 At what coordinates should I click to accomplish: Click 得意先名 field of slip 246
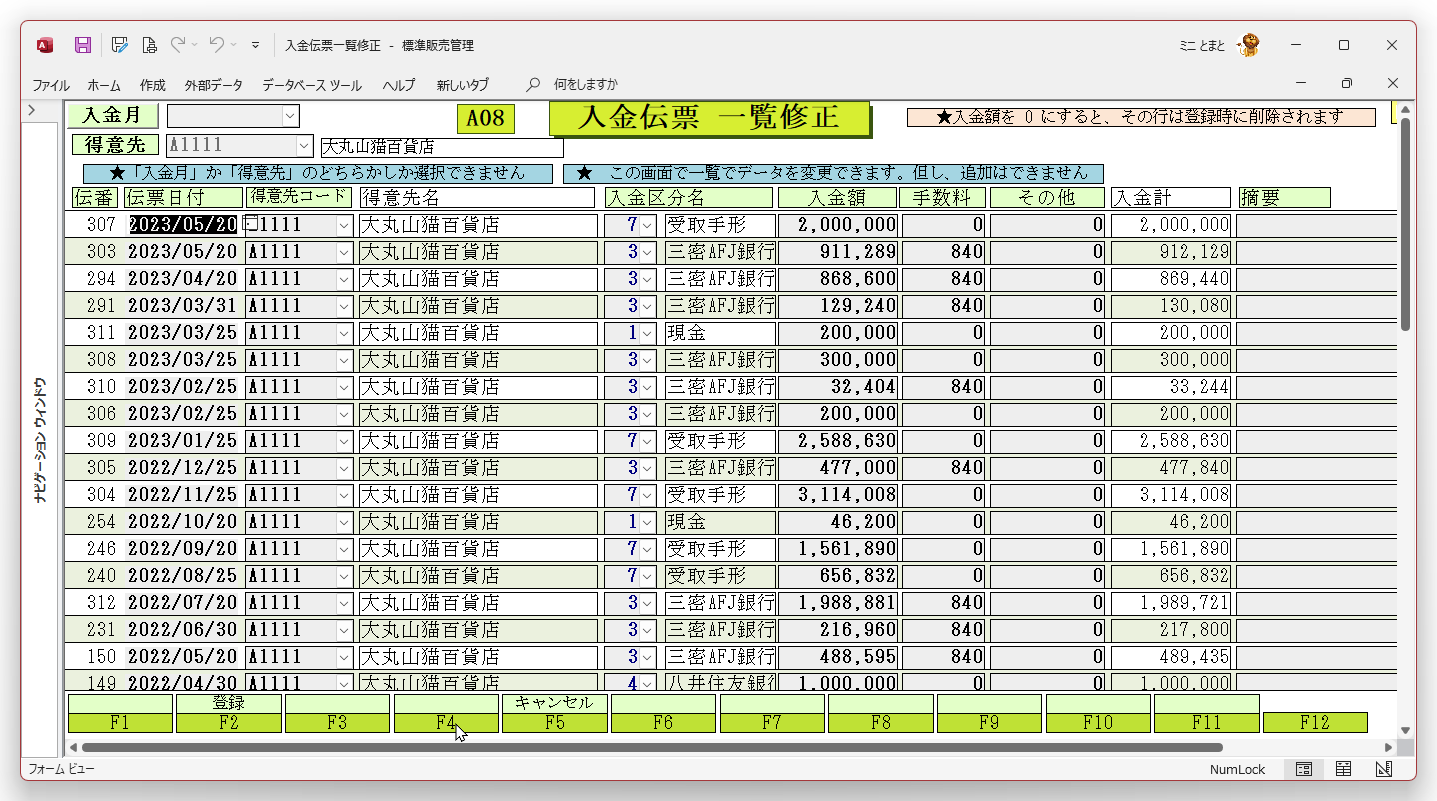[x=478, y=549]
